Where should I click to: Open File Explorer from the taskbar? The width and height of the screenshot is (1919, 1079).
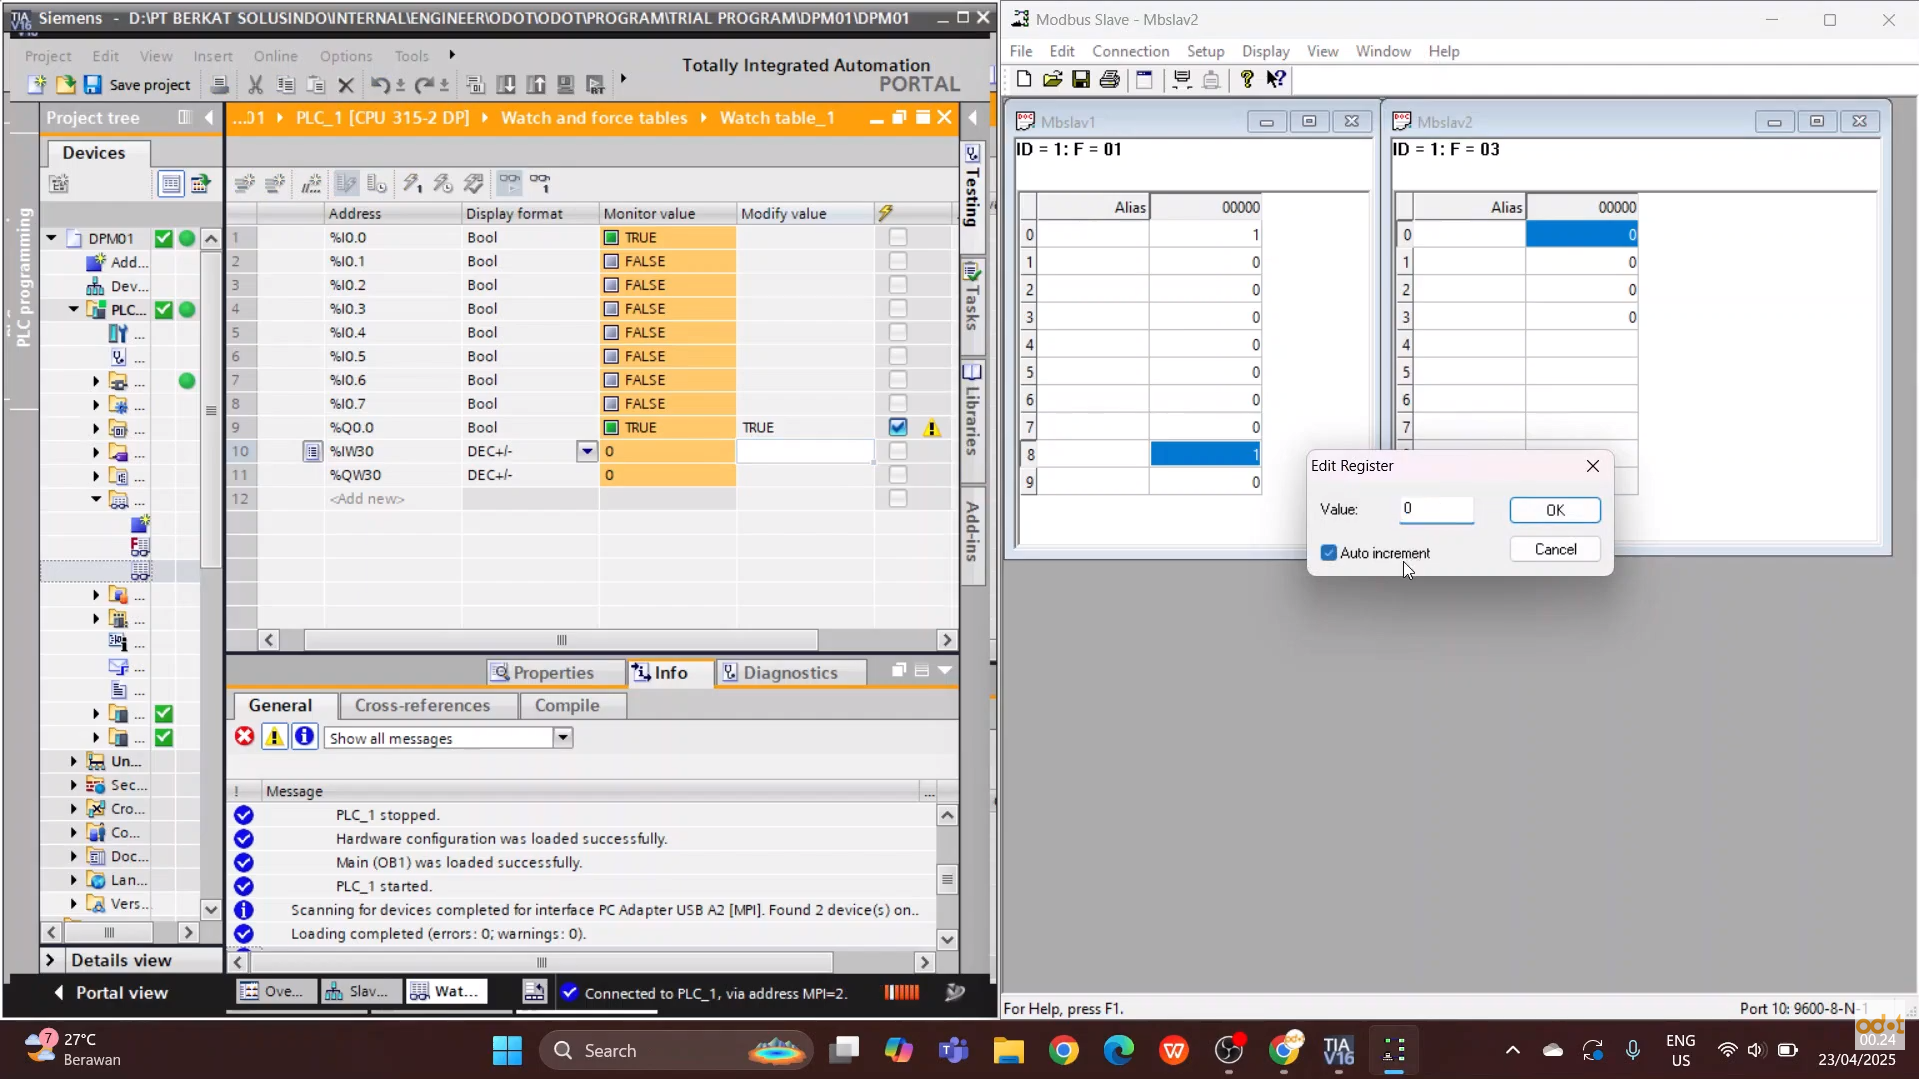pos(1008,1051)
